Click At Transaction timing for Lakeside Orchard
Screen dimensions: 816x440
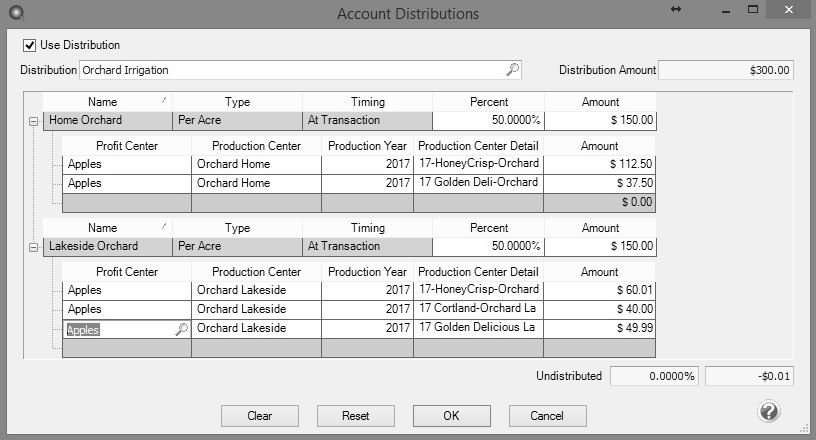367,247
